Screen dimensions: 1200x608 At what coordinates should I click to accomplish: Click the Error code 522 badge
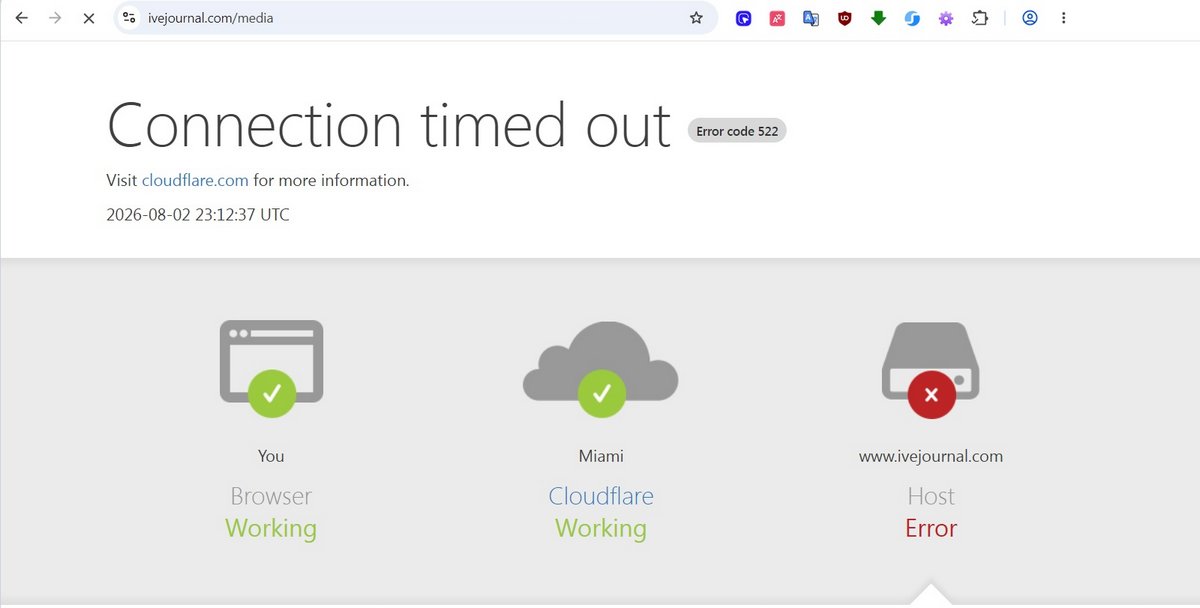737,131
